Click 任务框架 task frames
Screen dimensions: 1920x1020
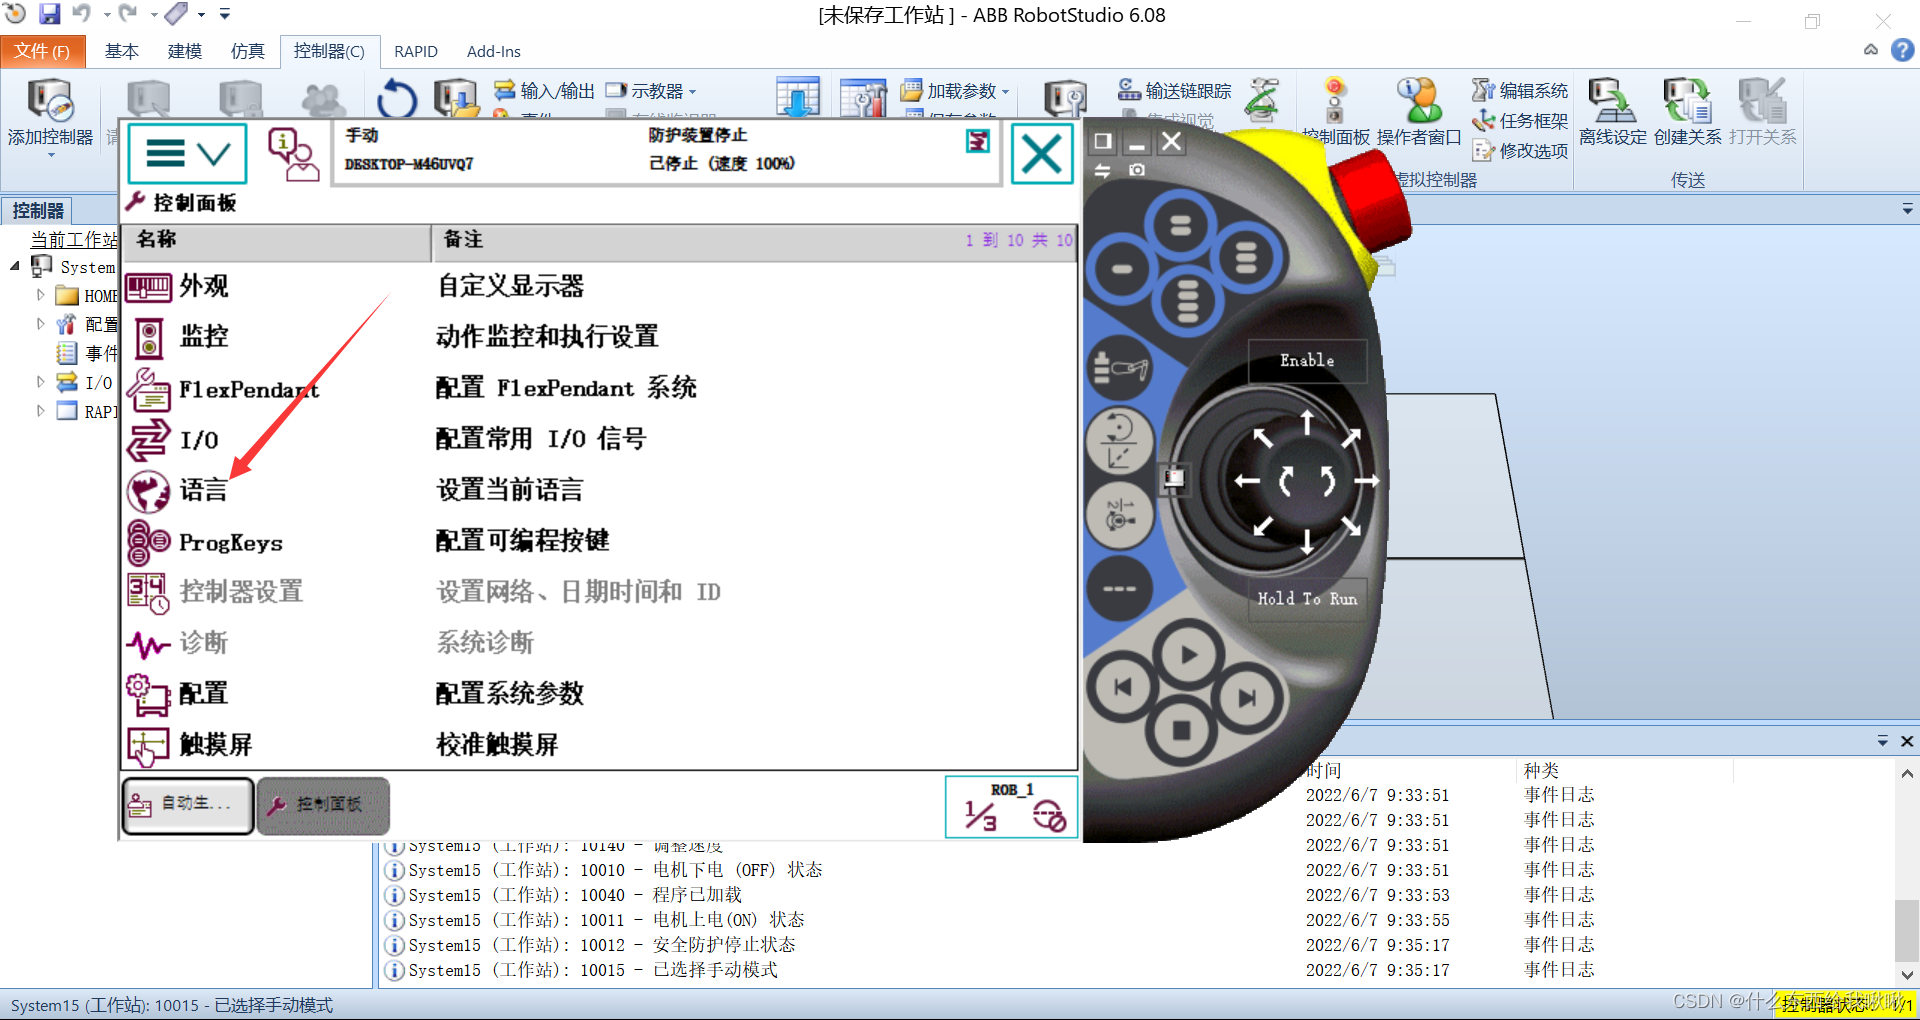coord(1521,121)
